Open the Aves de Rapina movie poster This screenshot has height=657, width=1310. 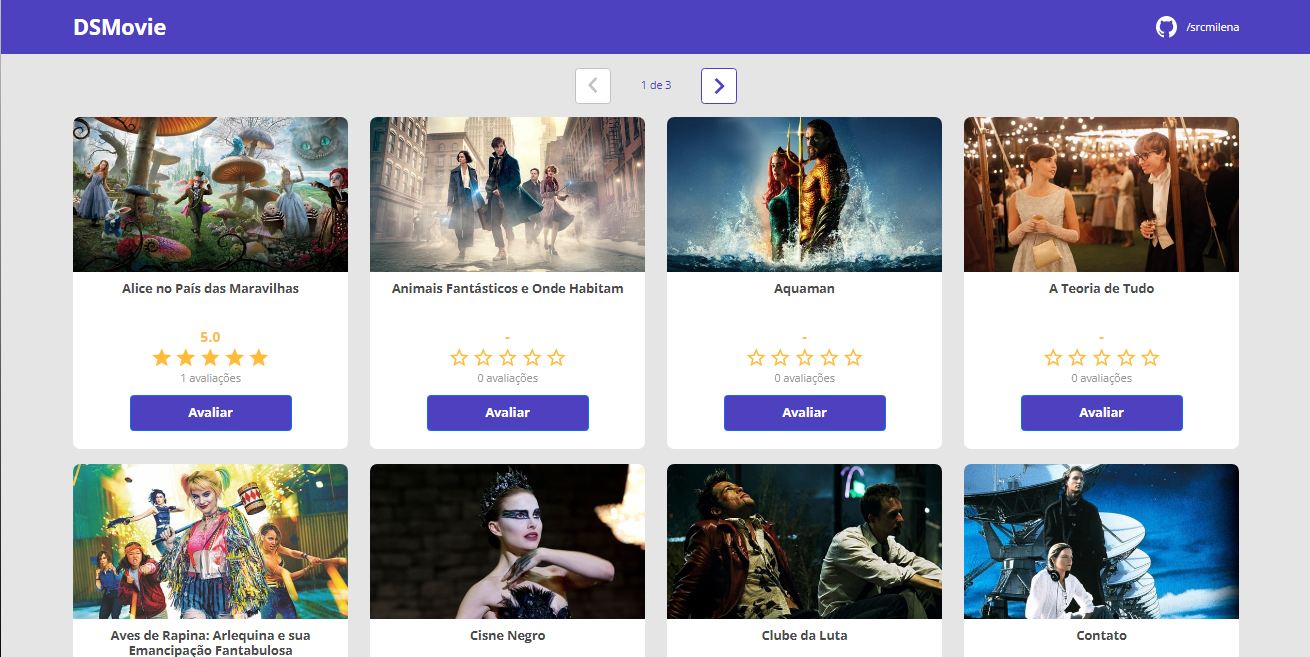(210, 541)
